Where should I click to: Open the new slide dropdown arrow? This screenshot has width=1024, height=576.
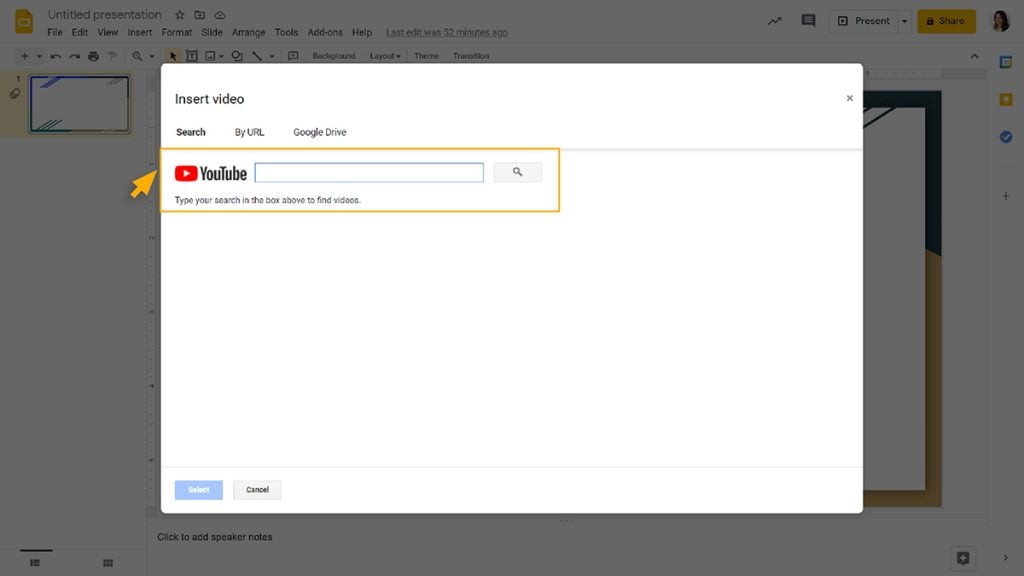38,56
